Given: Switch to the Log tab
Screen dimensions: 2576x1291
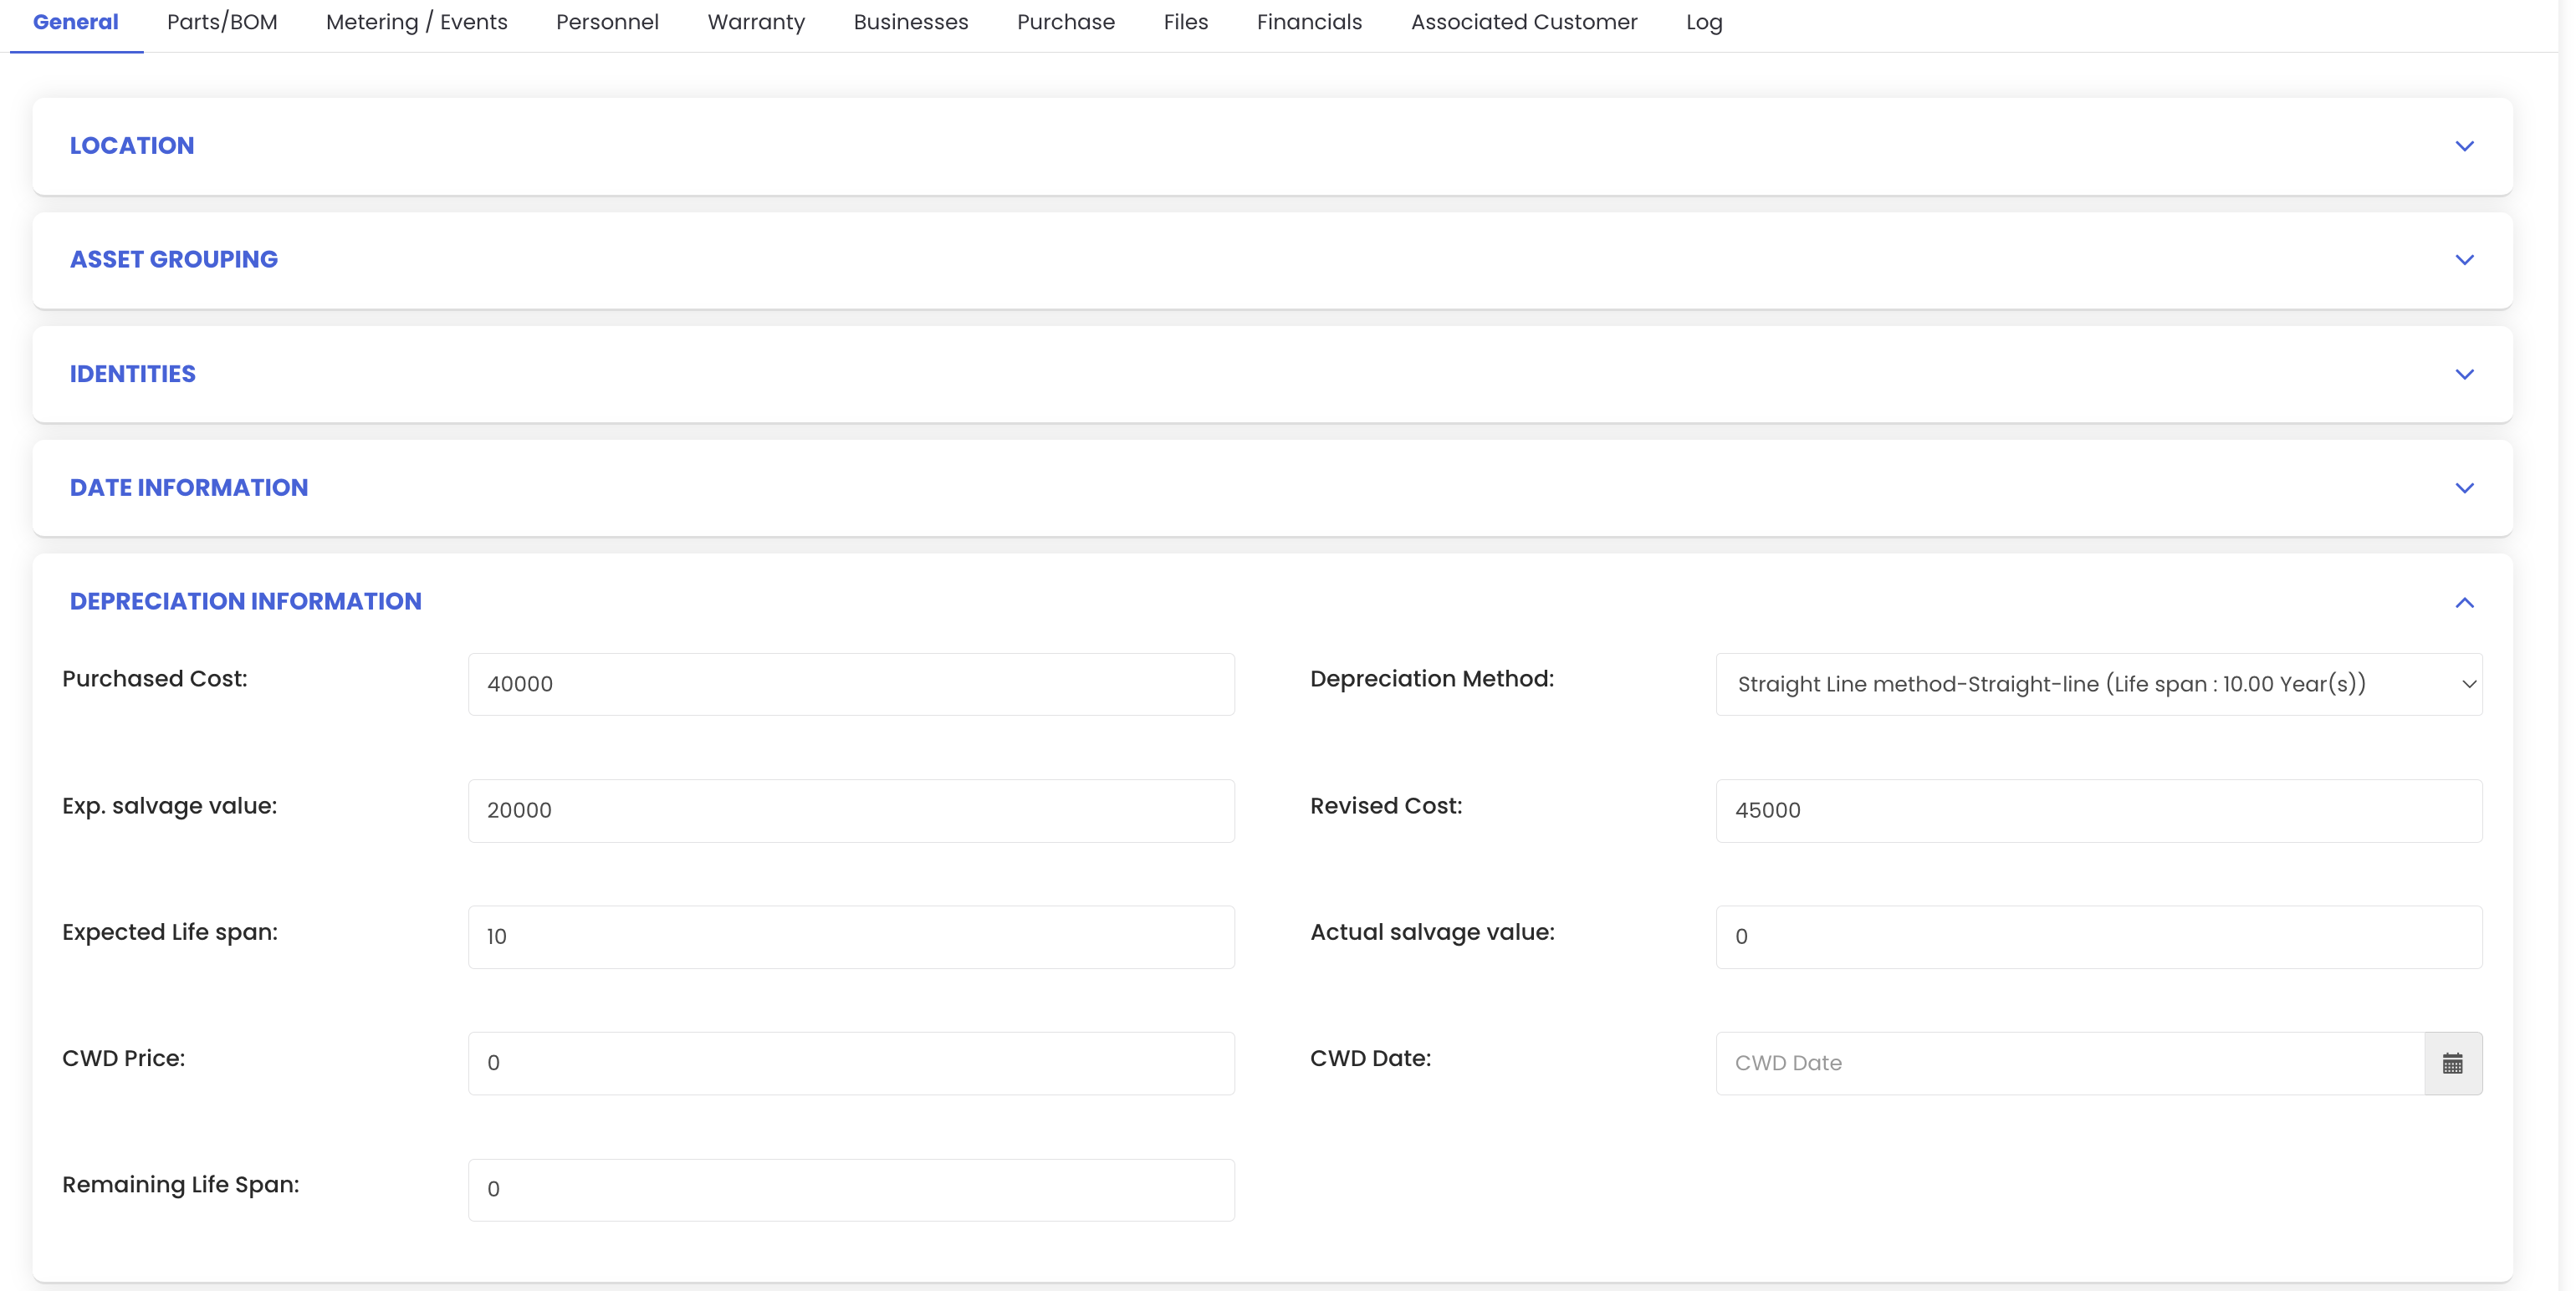Looking at the screenshot, I should pyautogui.click(x=1704, y=22).
